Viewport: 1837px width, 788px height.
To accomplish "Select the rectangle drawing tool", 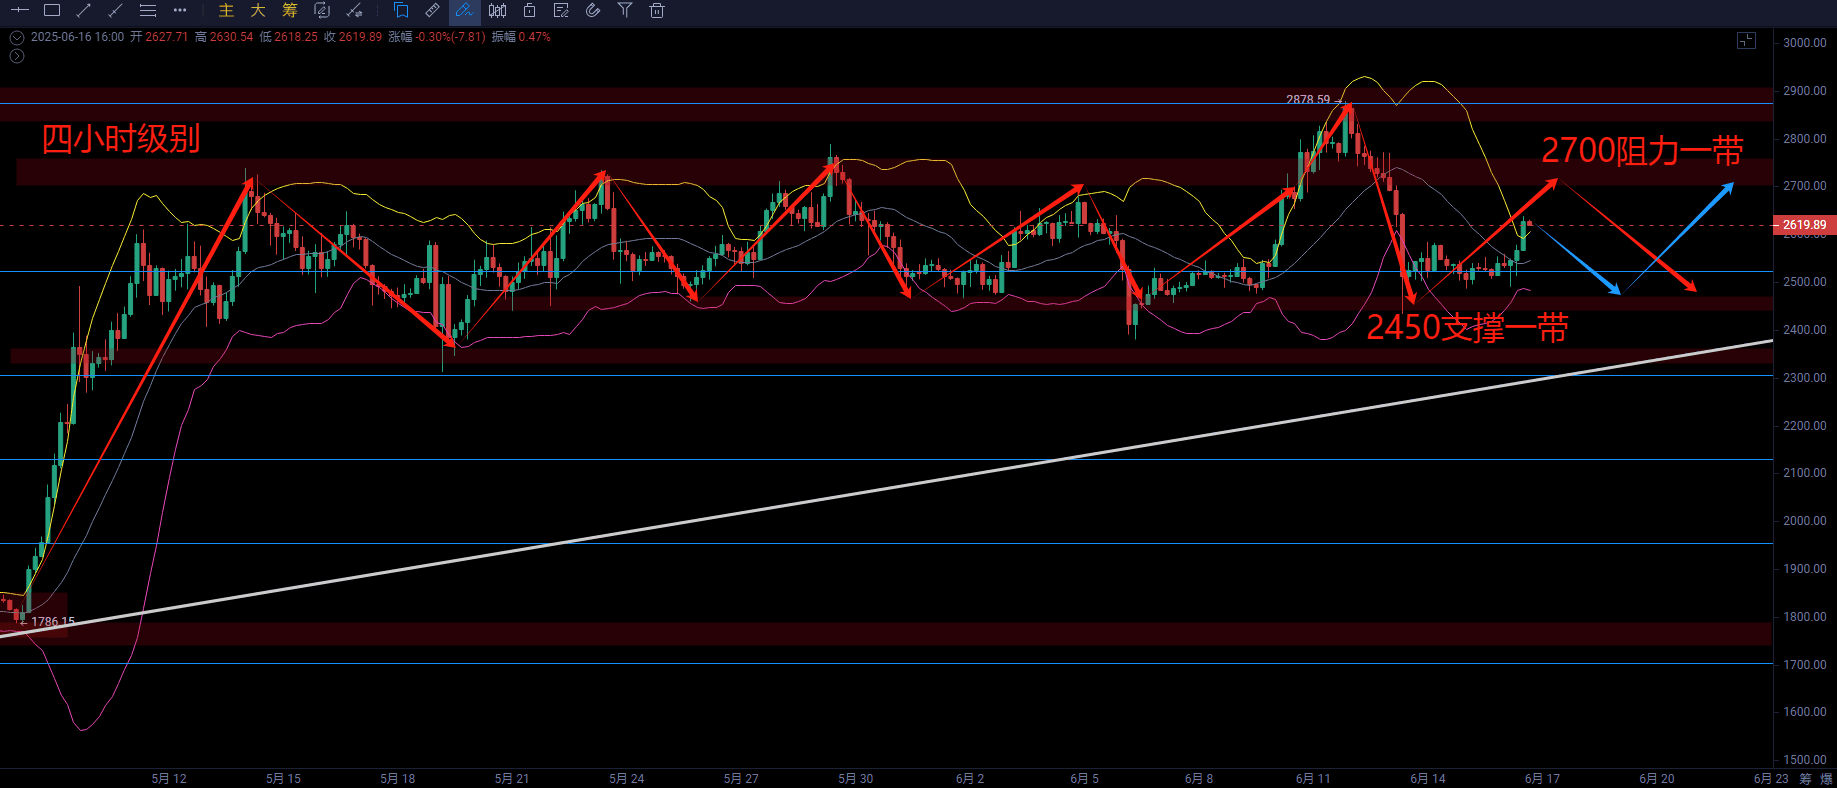I will click(52, 11).
